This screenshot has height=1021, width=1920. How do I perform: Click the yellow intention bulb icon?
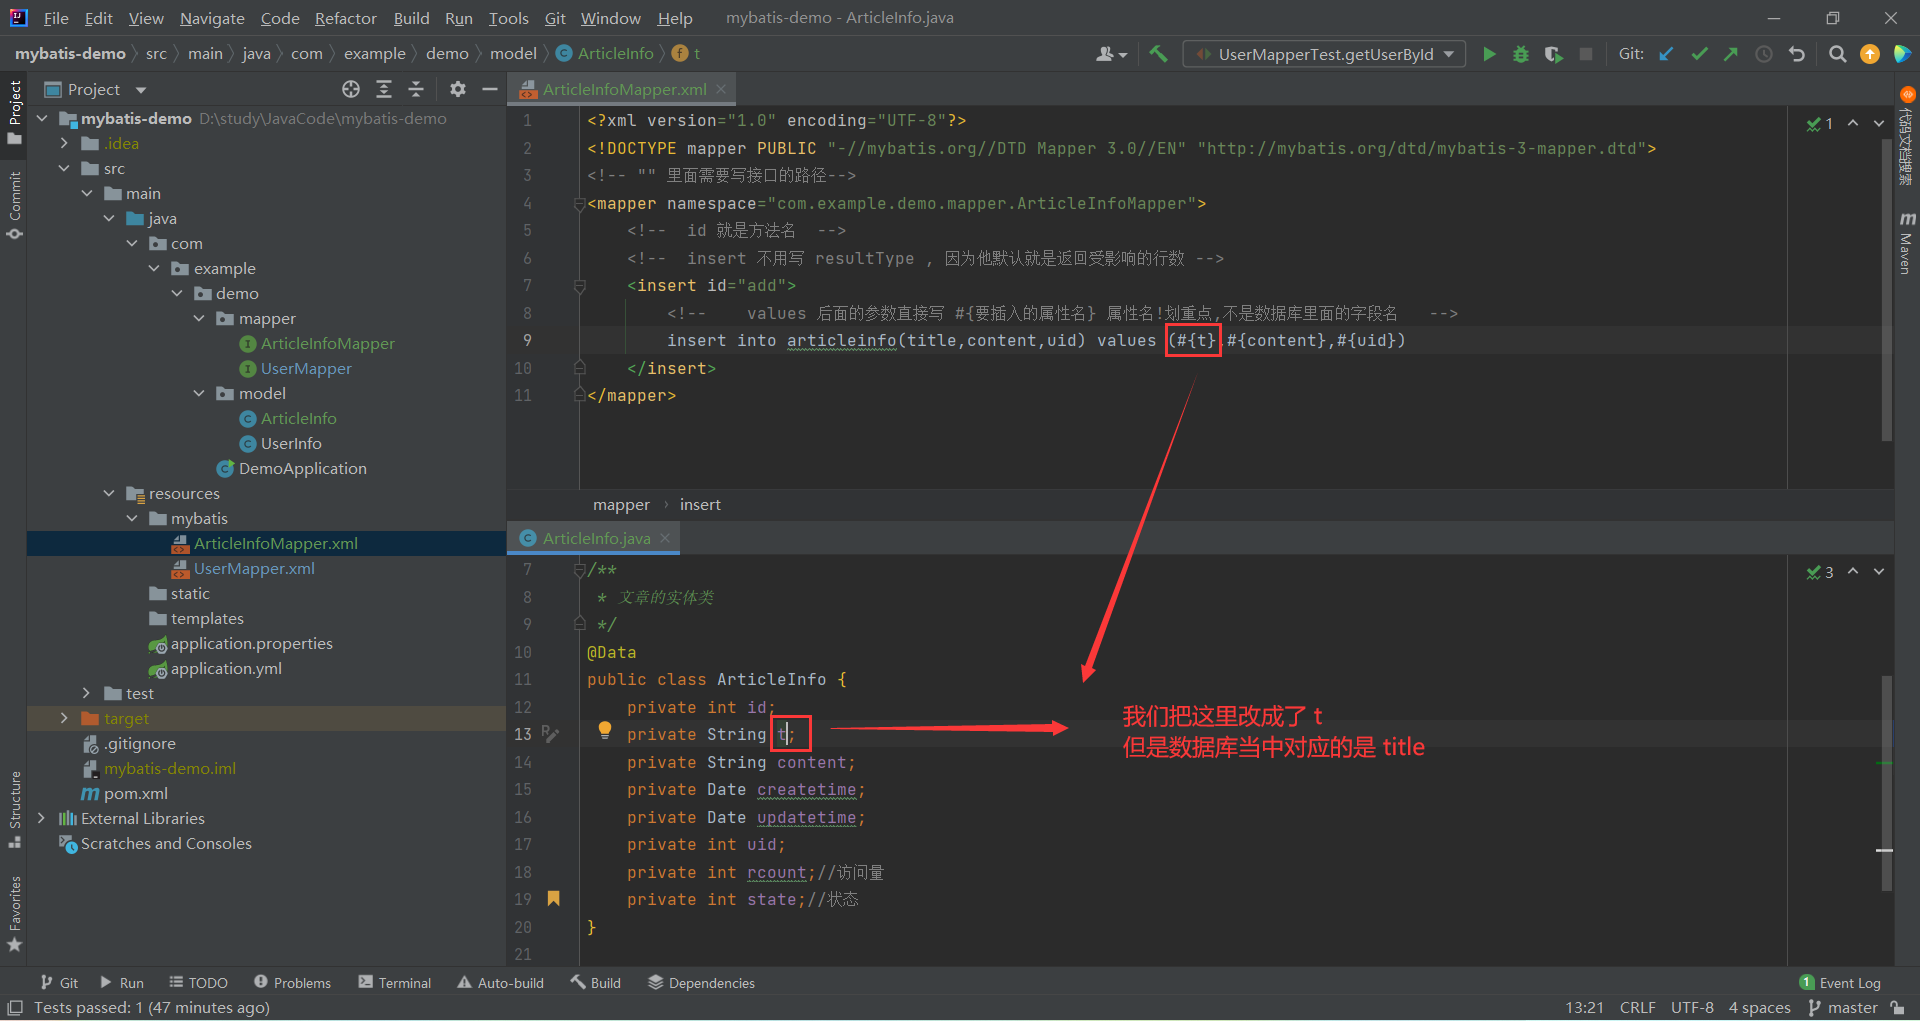coord(604,730)
